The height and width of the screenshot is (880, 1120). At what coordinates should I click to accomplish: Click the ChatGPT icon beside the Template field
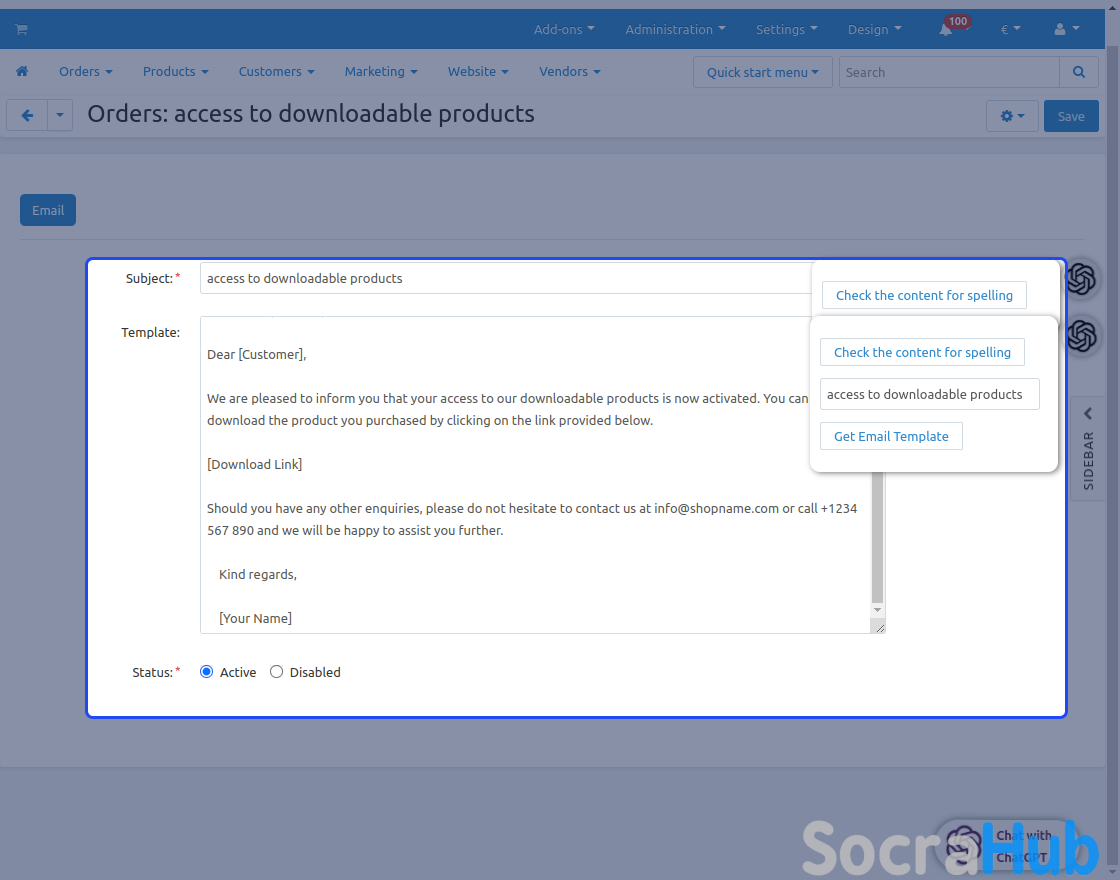(1081, 336)
